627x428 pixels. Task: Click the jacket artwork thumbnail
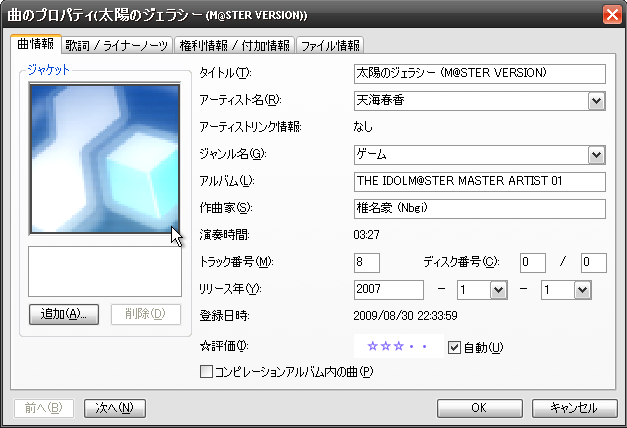(105, 158)
